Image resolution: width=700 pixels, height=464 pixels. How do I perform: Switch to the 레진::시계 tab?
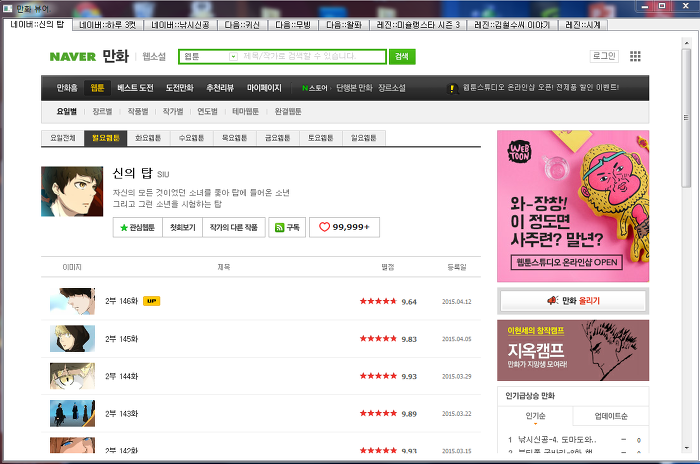pyautogui.click(x=583, y=25)
